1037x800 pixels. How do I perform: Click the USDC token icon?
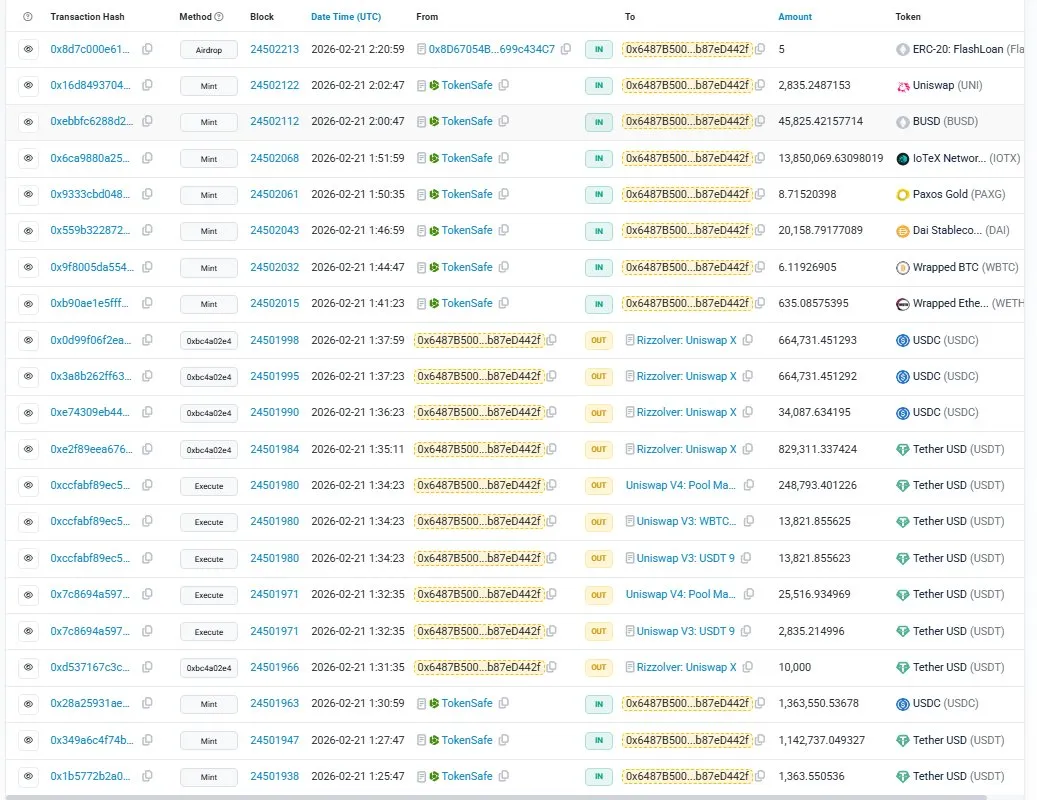tap(902, 340)
